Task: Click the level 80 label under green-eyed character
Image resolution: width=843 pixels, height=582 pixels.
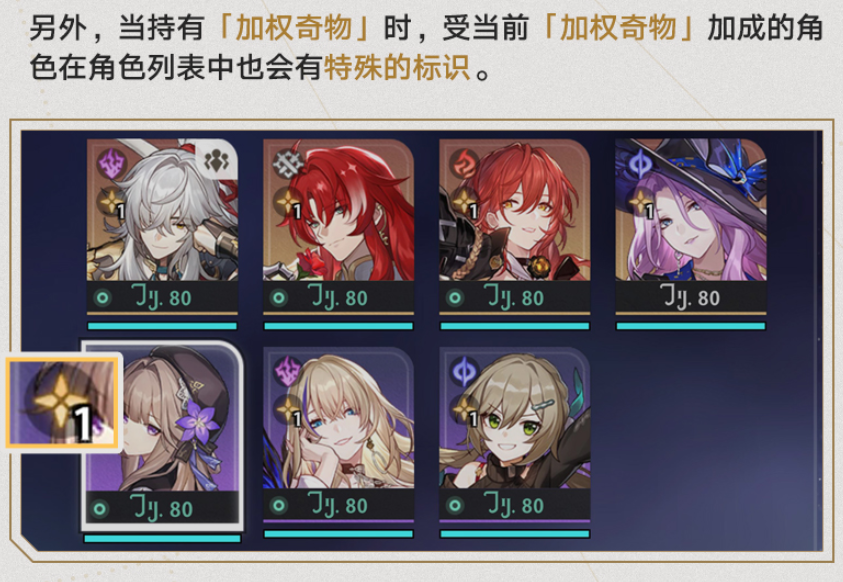Action: coord(515,505)
